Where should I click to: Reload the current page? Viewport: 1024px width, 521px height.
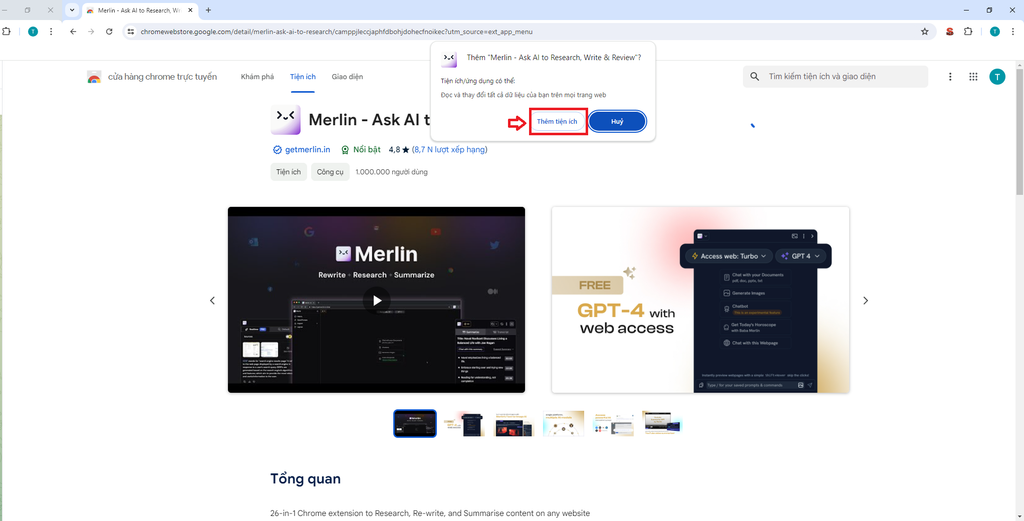coord(109,31)
